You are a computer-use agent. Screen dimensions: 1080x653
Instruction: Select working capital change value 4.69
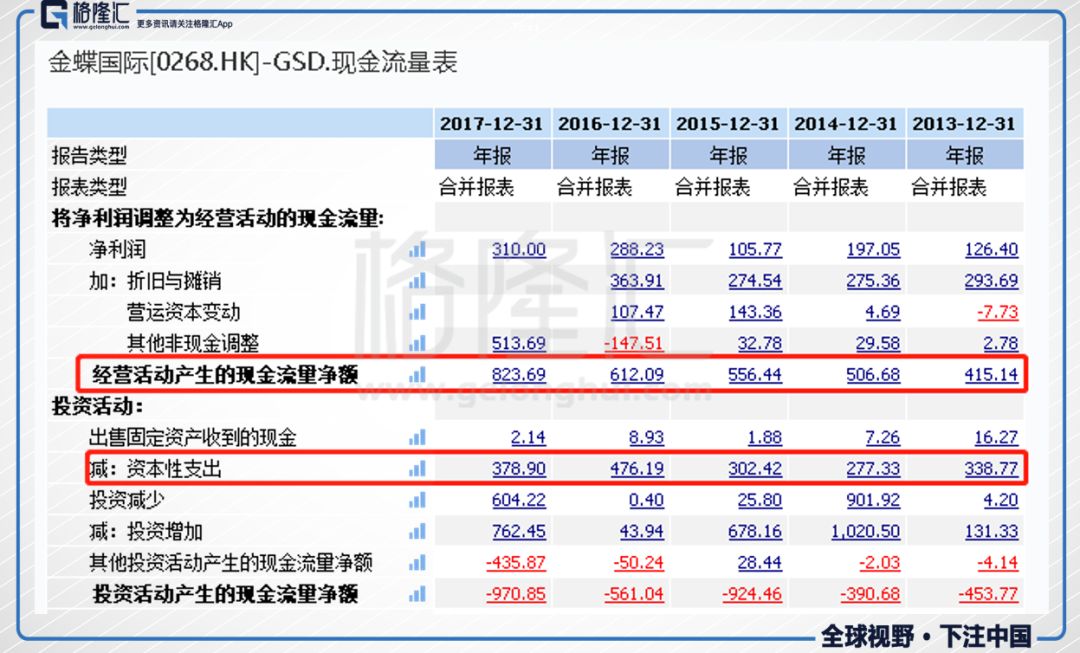click(x=883, y=312)
